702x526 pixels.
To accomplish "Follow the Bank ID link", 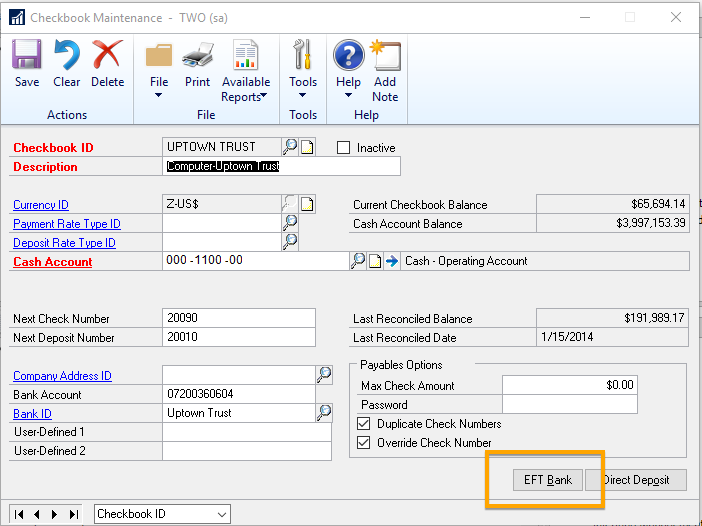I will pyautogui.click(x=32, y=414).
